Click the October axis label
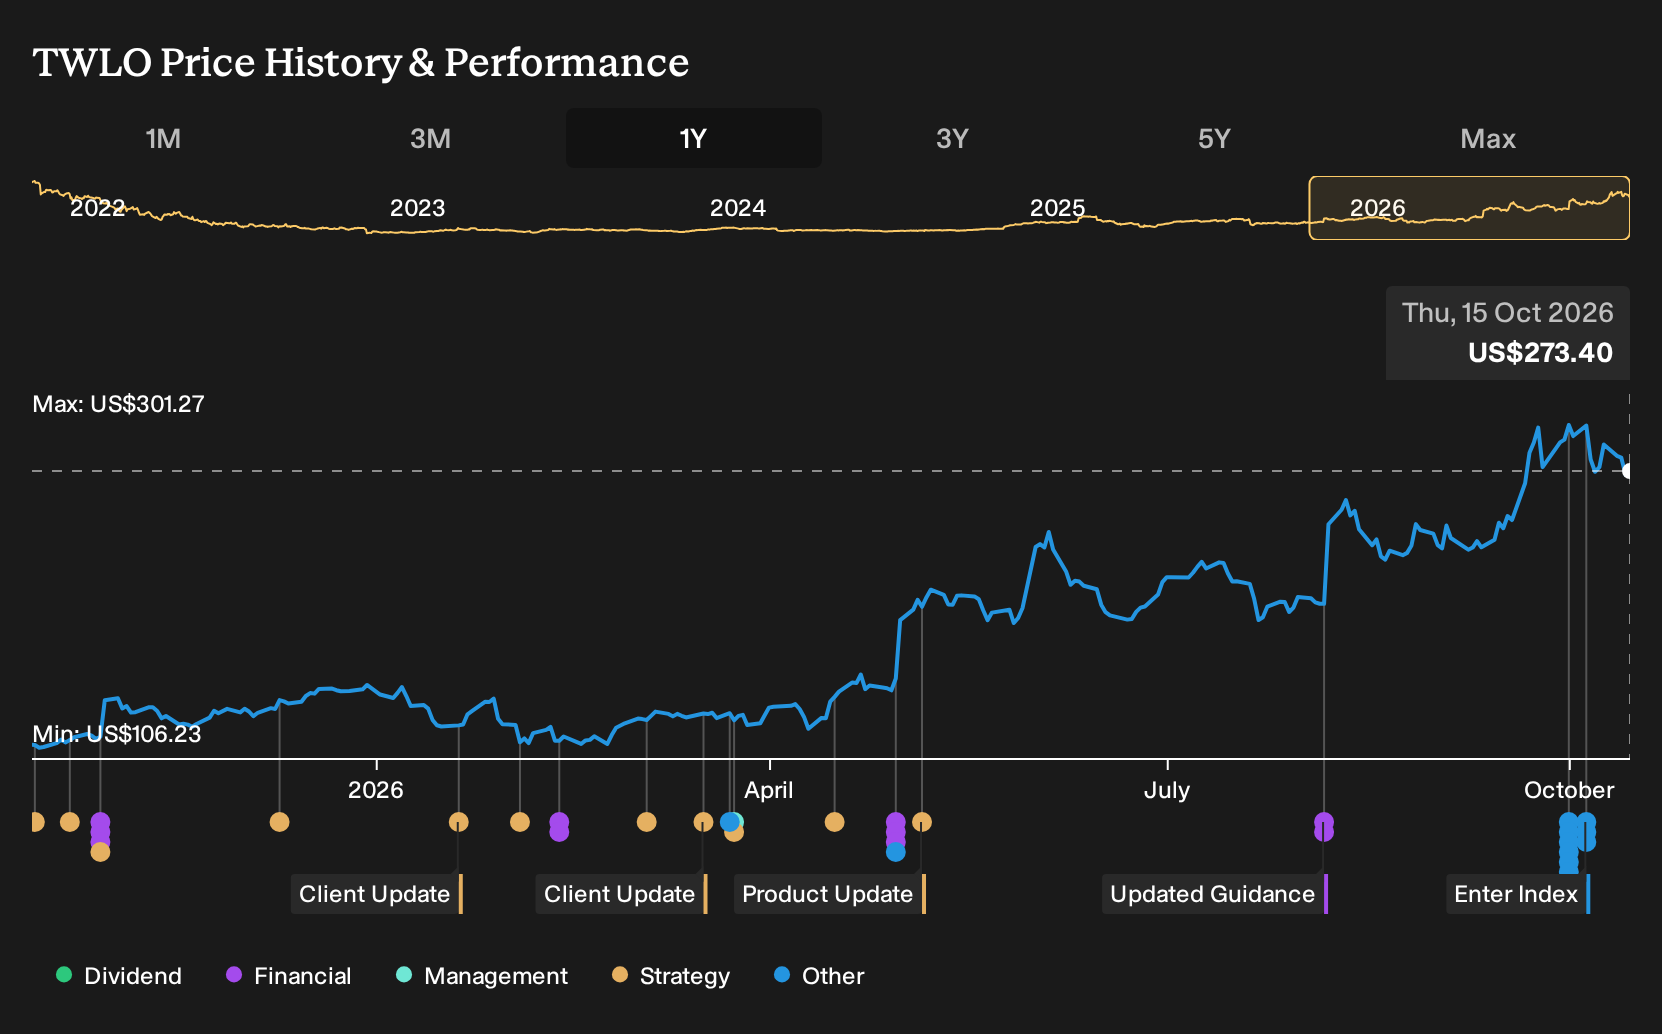Viewport: 1662px width, 1034px height. click(1569, 790)
